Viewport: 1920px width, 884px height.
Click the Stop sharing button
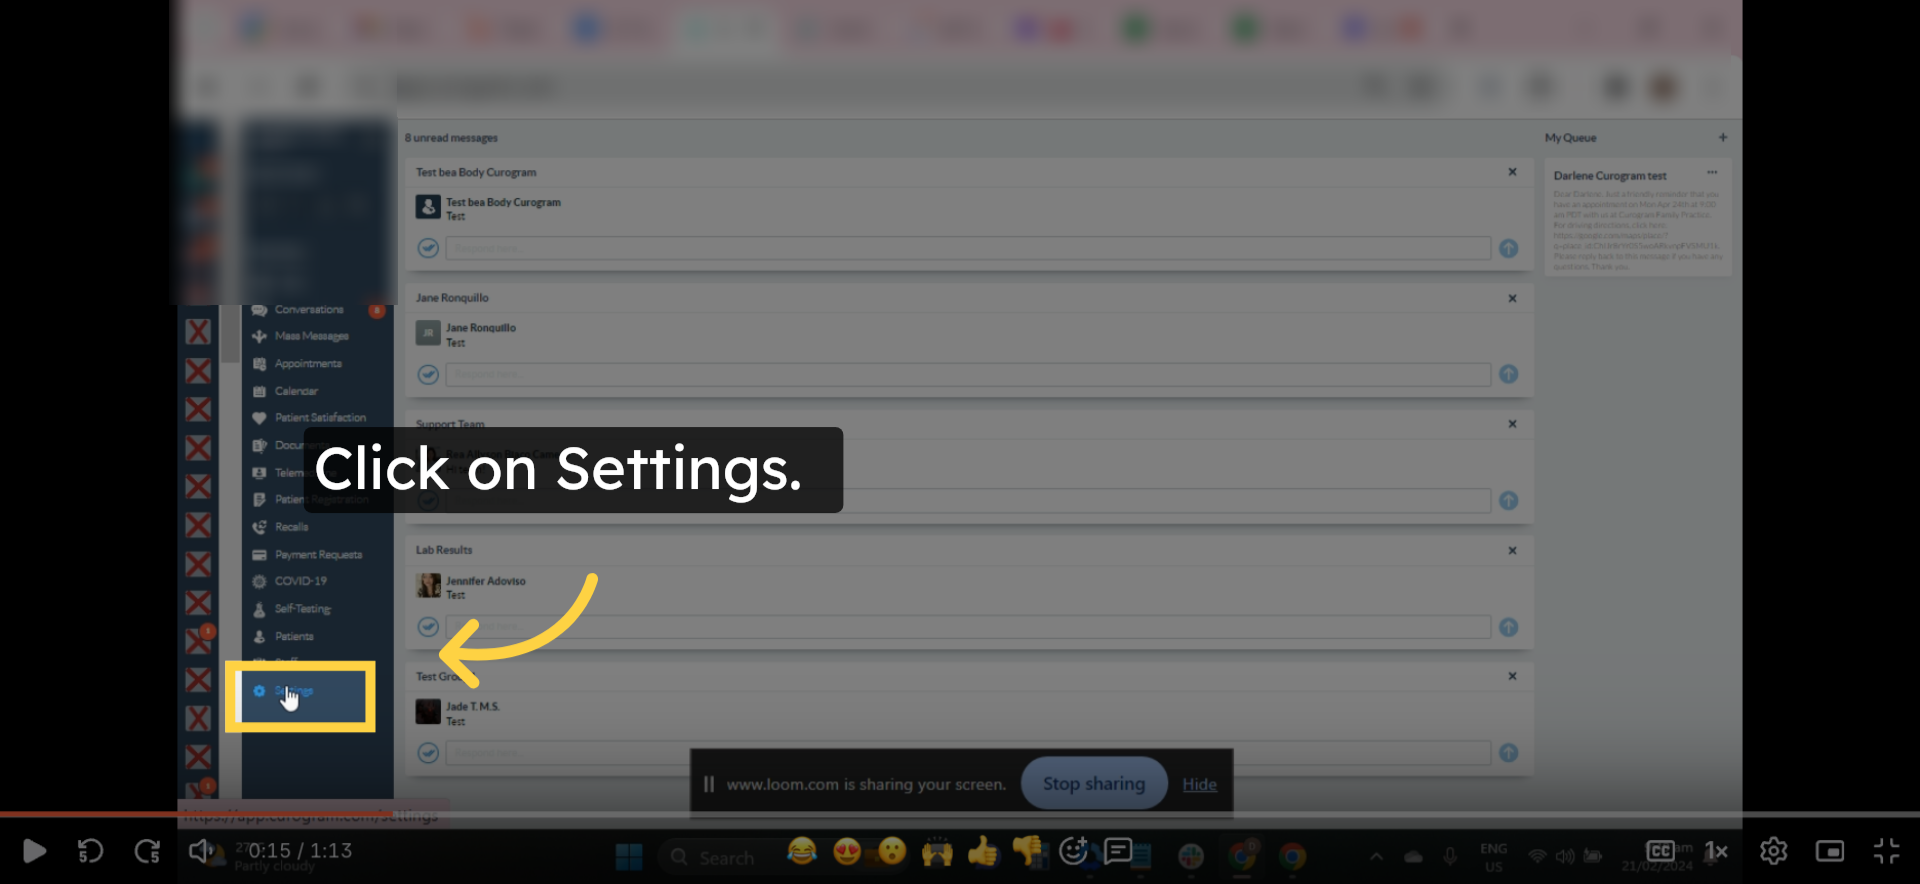pos(1094,784)
